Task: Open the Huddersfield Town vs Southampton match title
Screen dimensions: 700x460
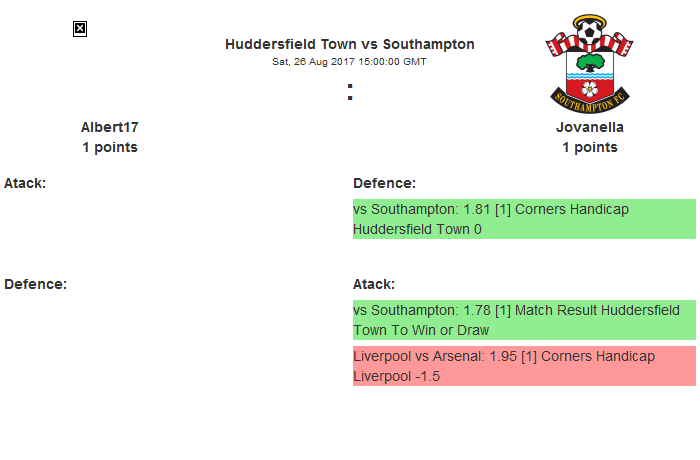Action: coord(349,44)
